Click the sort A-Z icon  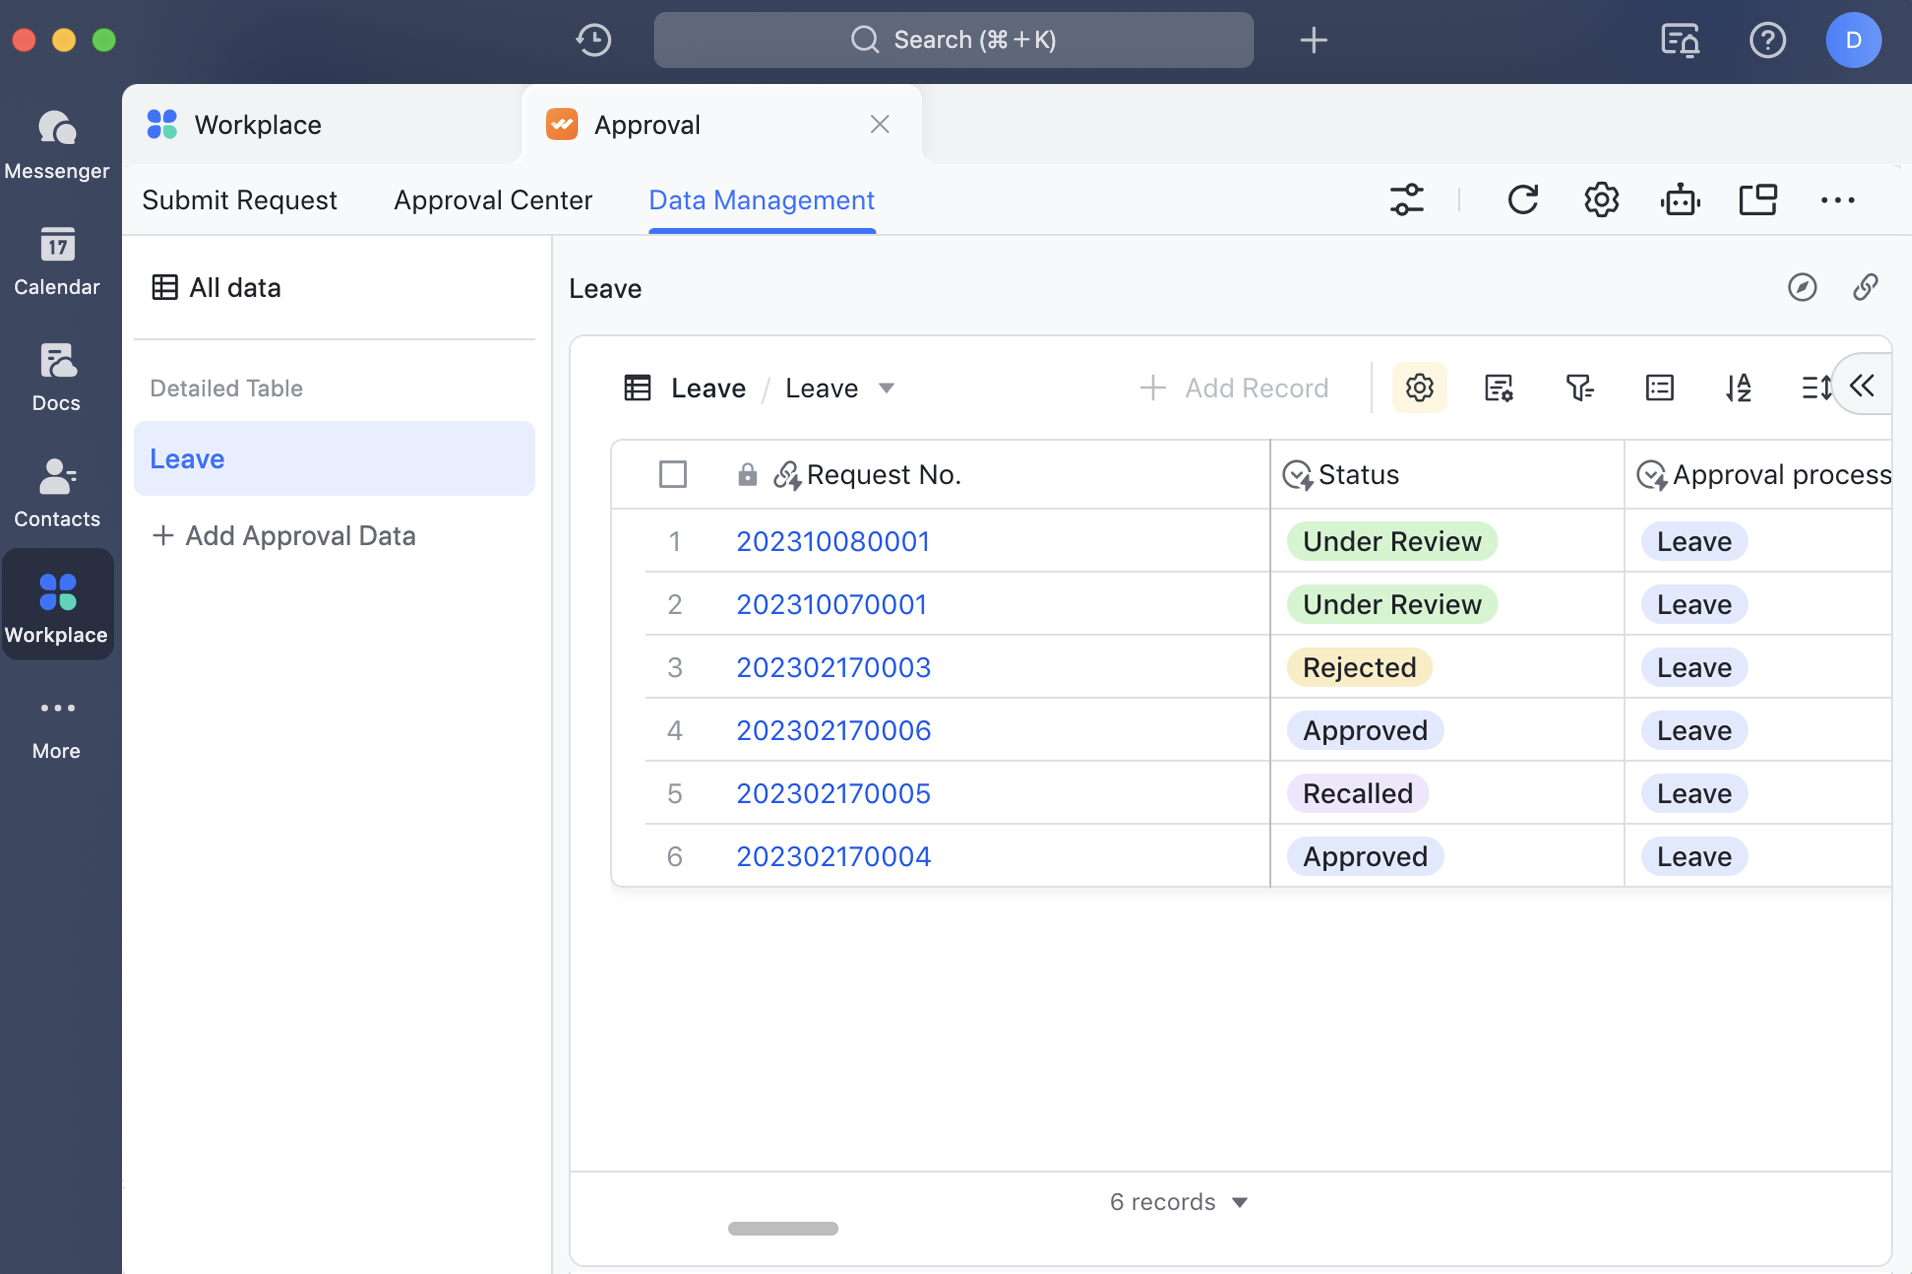[1738, 388]
